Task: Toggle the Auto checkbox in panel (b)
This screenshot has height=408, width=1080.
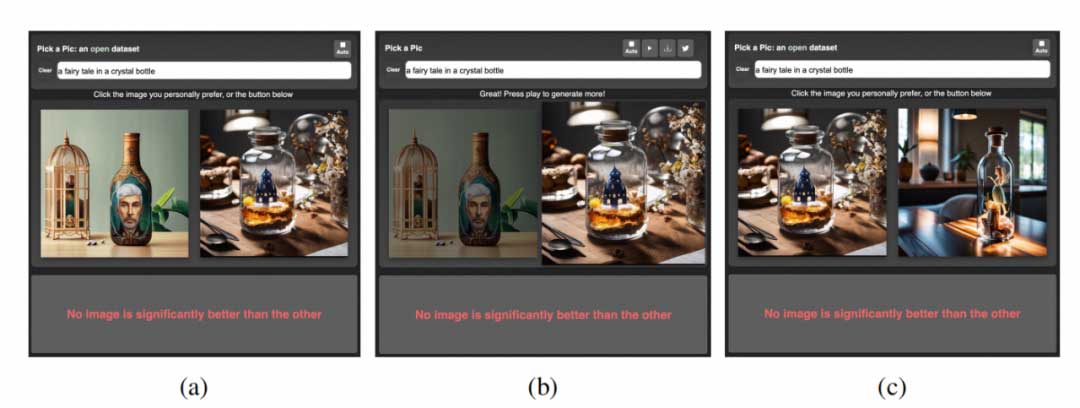Action: [631, 48]
